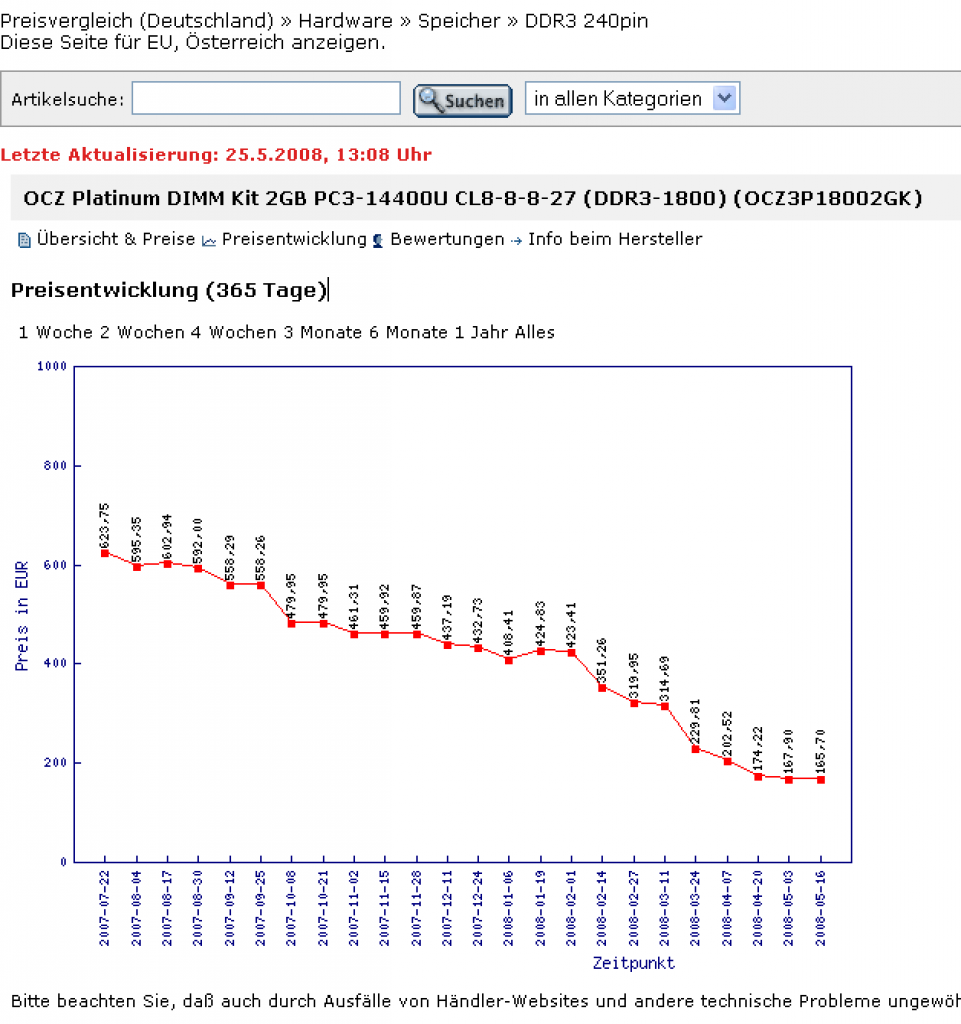The height and width of the screenshot is (1024, 961).
Task: Click the 595,35 data point
Action: [x=136, y=567]
